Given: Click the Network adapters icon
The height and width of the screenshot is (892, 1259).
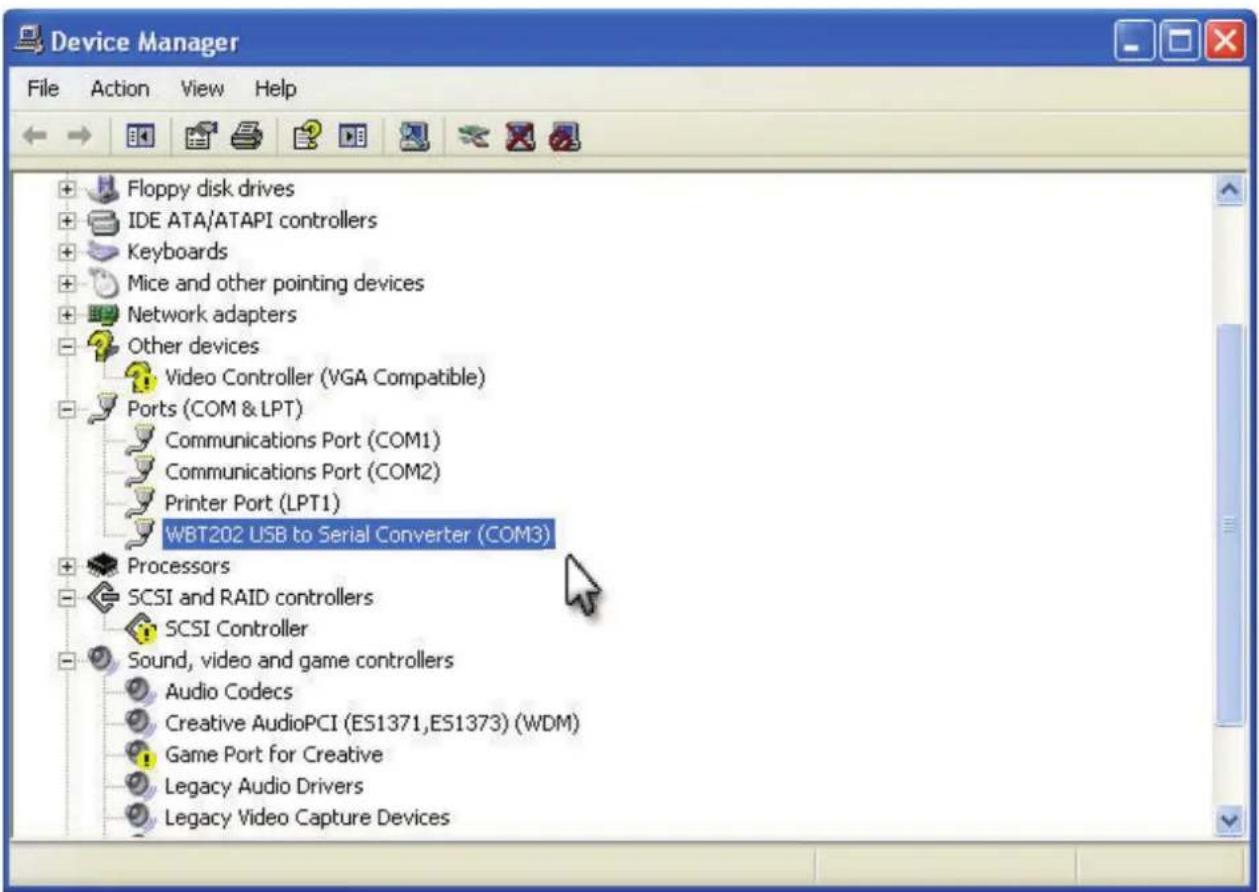Looking at the screenshot, I should [x=104, y=314].
